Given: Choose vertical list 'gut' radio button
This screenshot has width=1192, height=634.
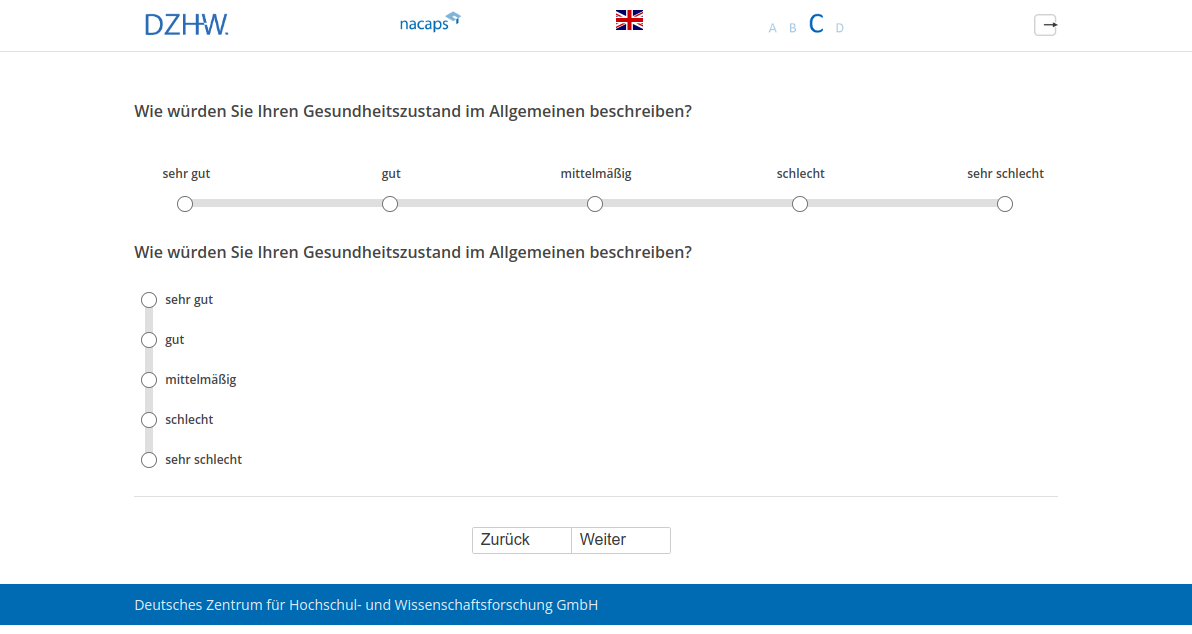Looking at the screenshot, I should click(x=149, y=340).
